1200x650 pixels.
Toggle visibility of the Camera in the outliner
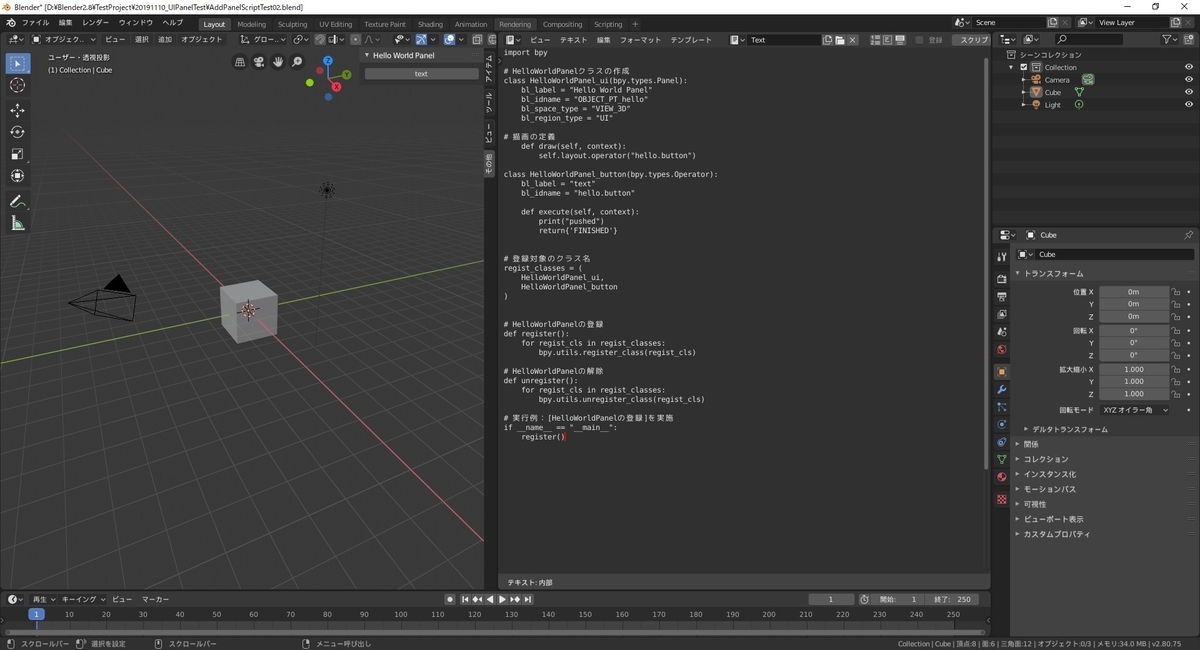tap(1189, 79)
